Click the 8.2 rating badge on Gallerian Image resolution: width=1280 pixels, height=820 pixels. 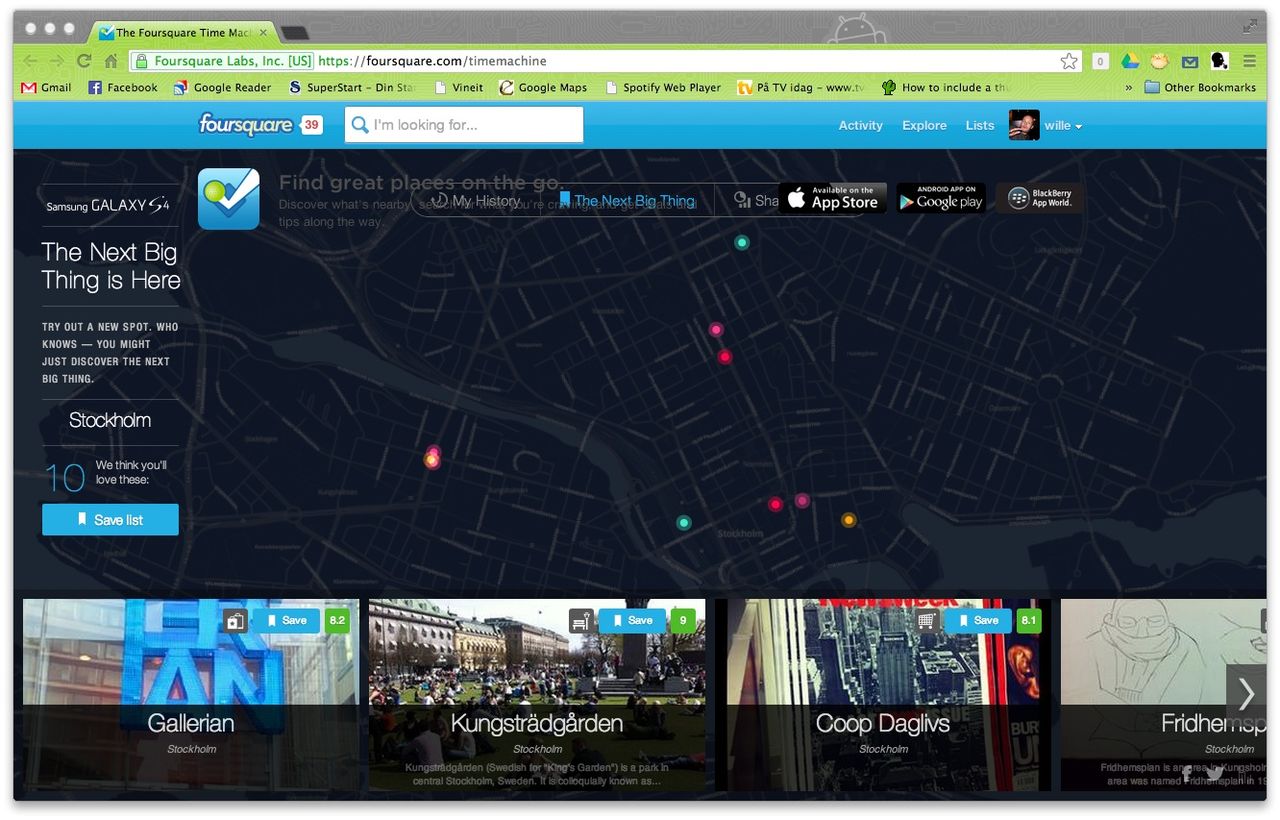click(x=337, y=620)
